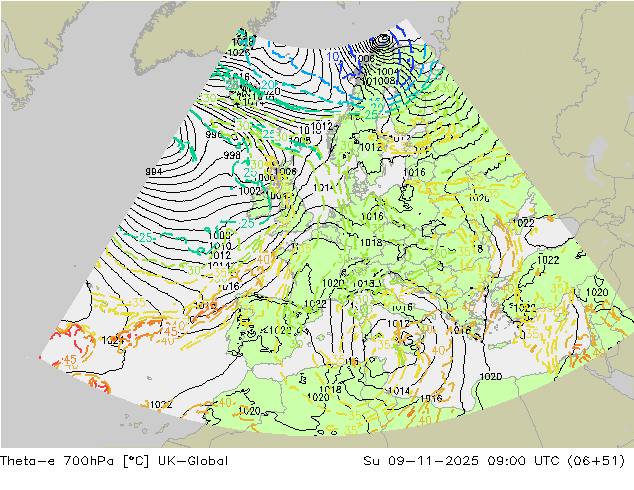Image resolution: width=634 pixels, height=490 pixels.
Task: Click the "1026" pressure label
Action: [x=239, y=53]
